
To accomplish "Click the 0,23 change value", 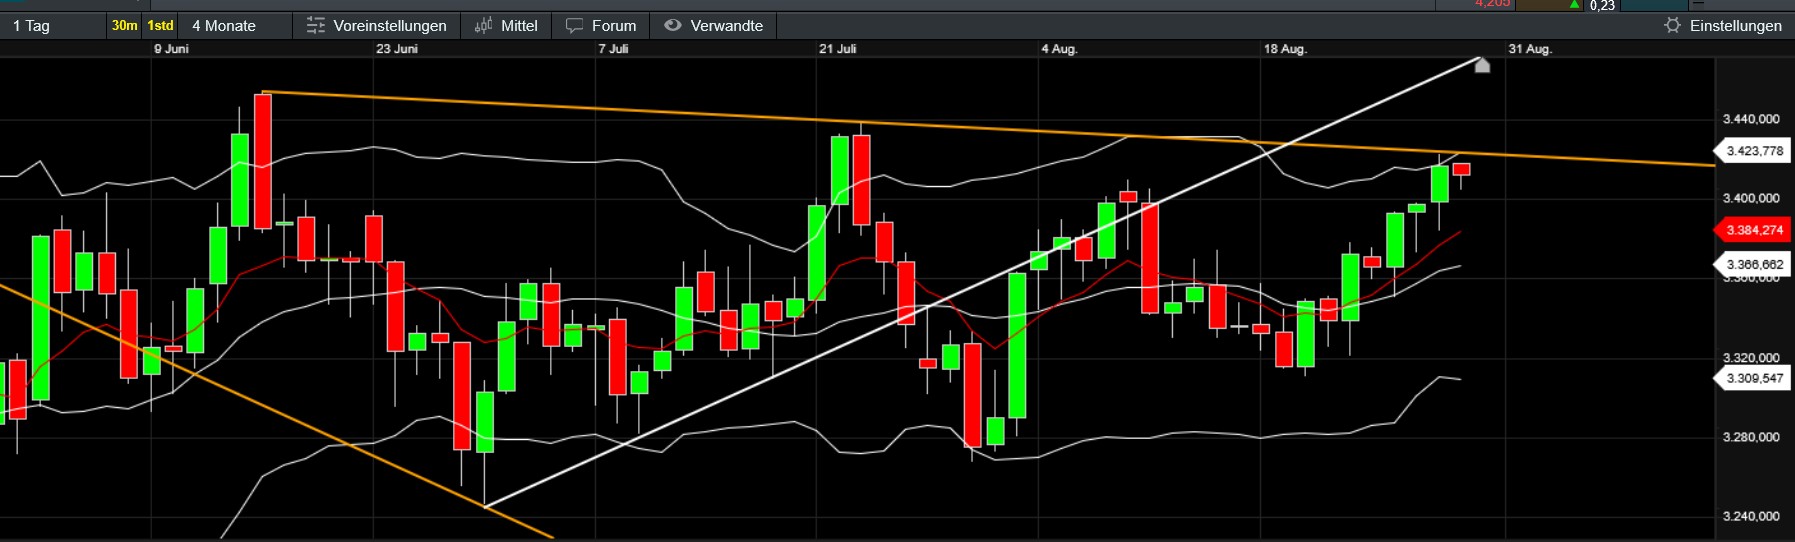I will click(1602, 5).
